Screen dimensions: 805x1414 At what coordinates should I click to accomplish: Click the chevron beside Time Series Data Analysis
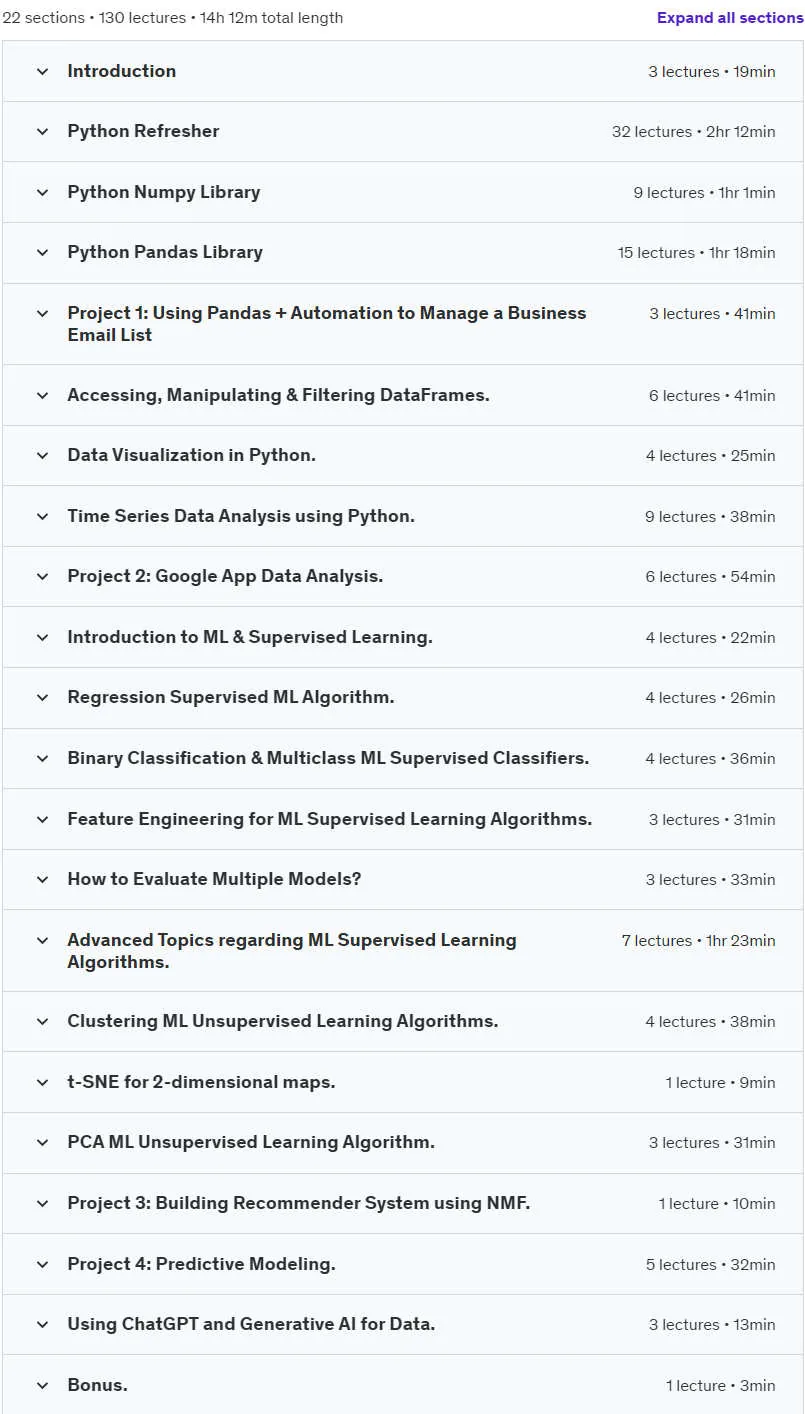pyautogui.click(x=42, y=517)
